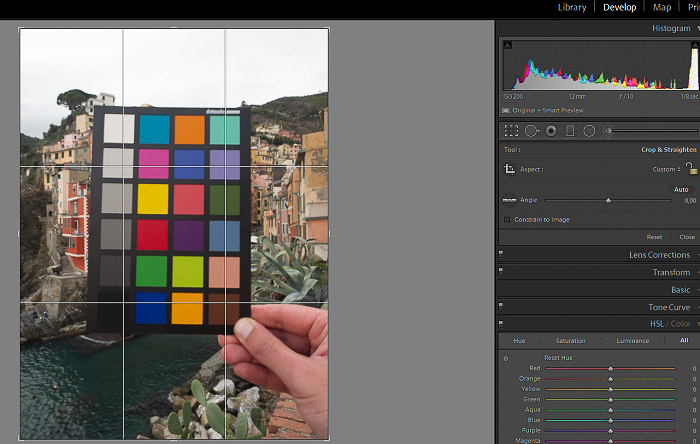The height and width of the screenshot is (444, 700).
Task: Click the Purple hue slider
Action: point(610,431)
